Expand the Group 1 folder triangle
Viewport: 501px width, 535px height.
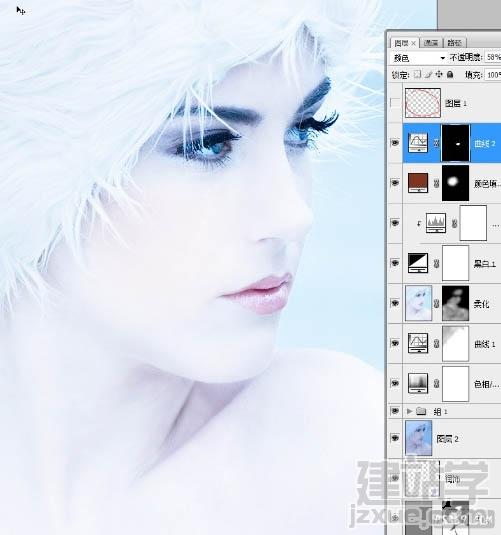pos(410,411)
